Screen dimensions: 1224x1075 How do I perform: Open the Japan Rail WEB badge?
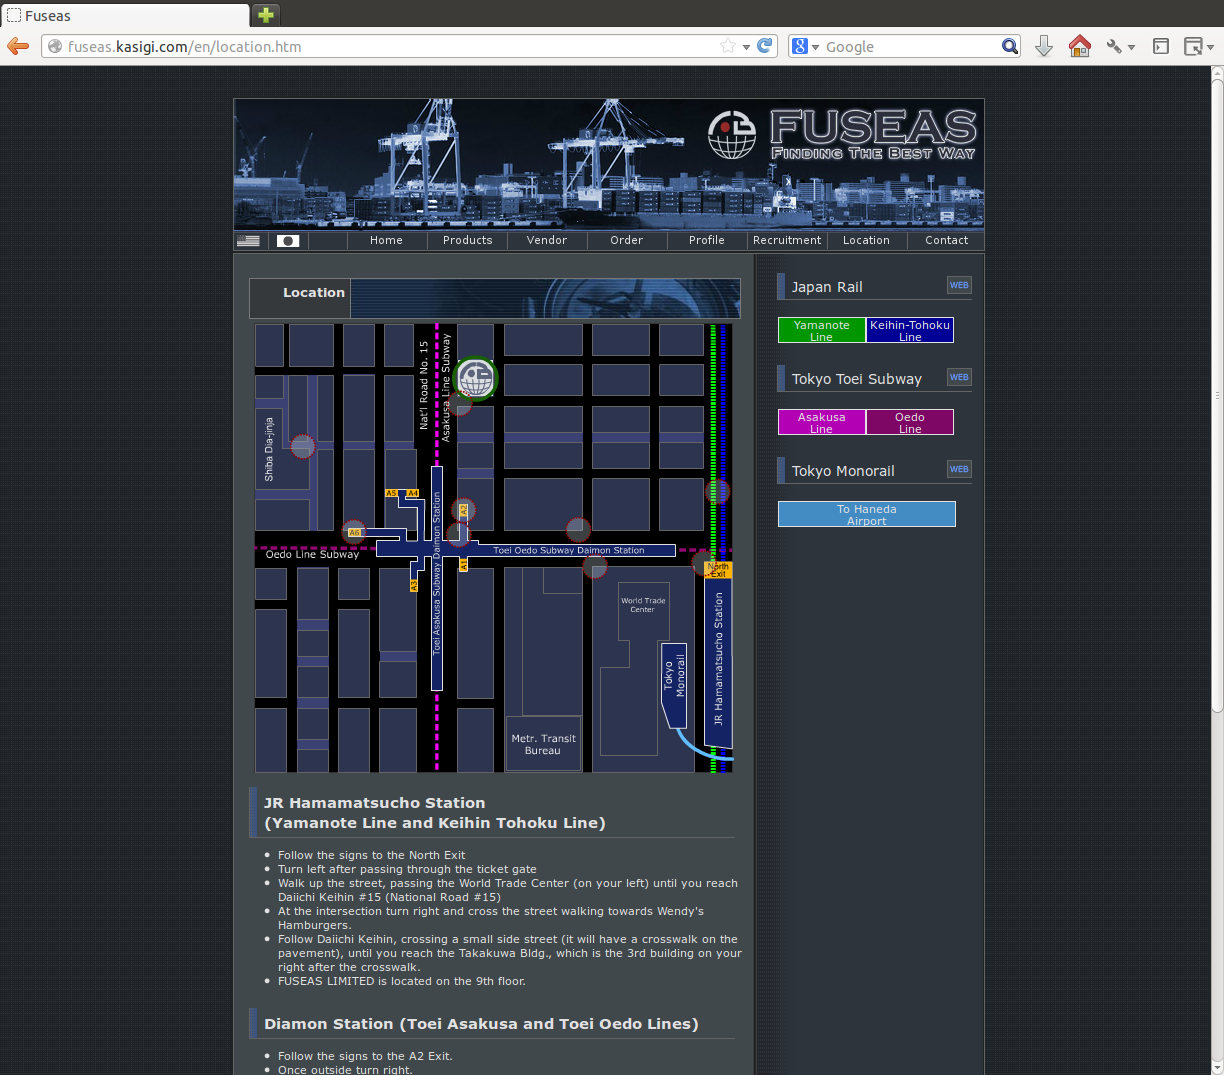click(958, 285)
